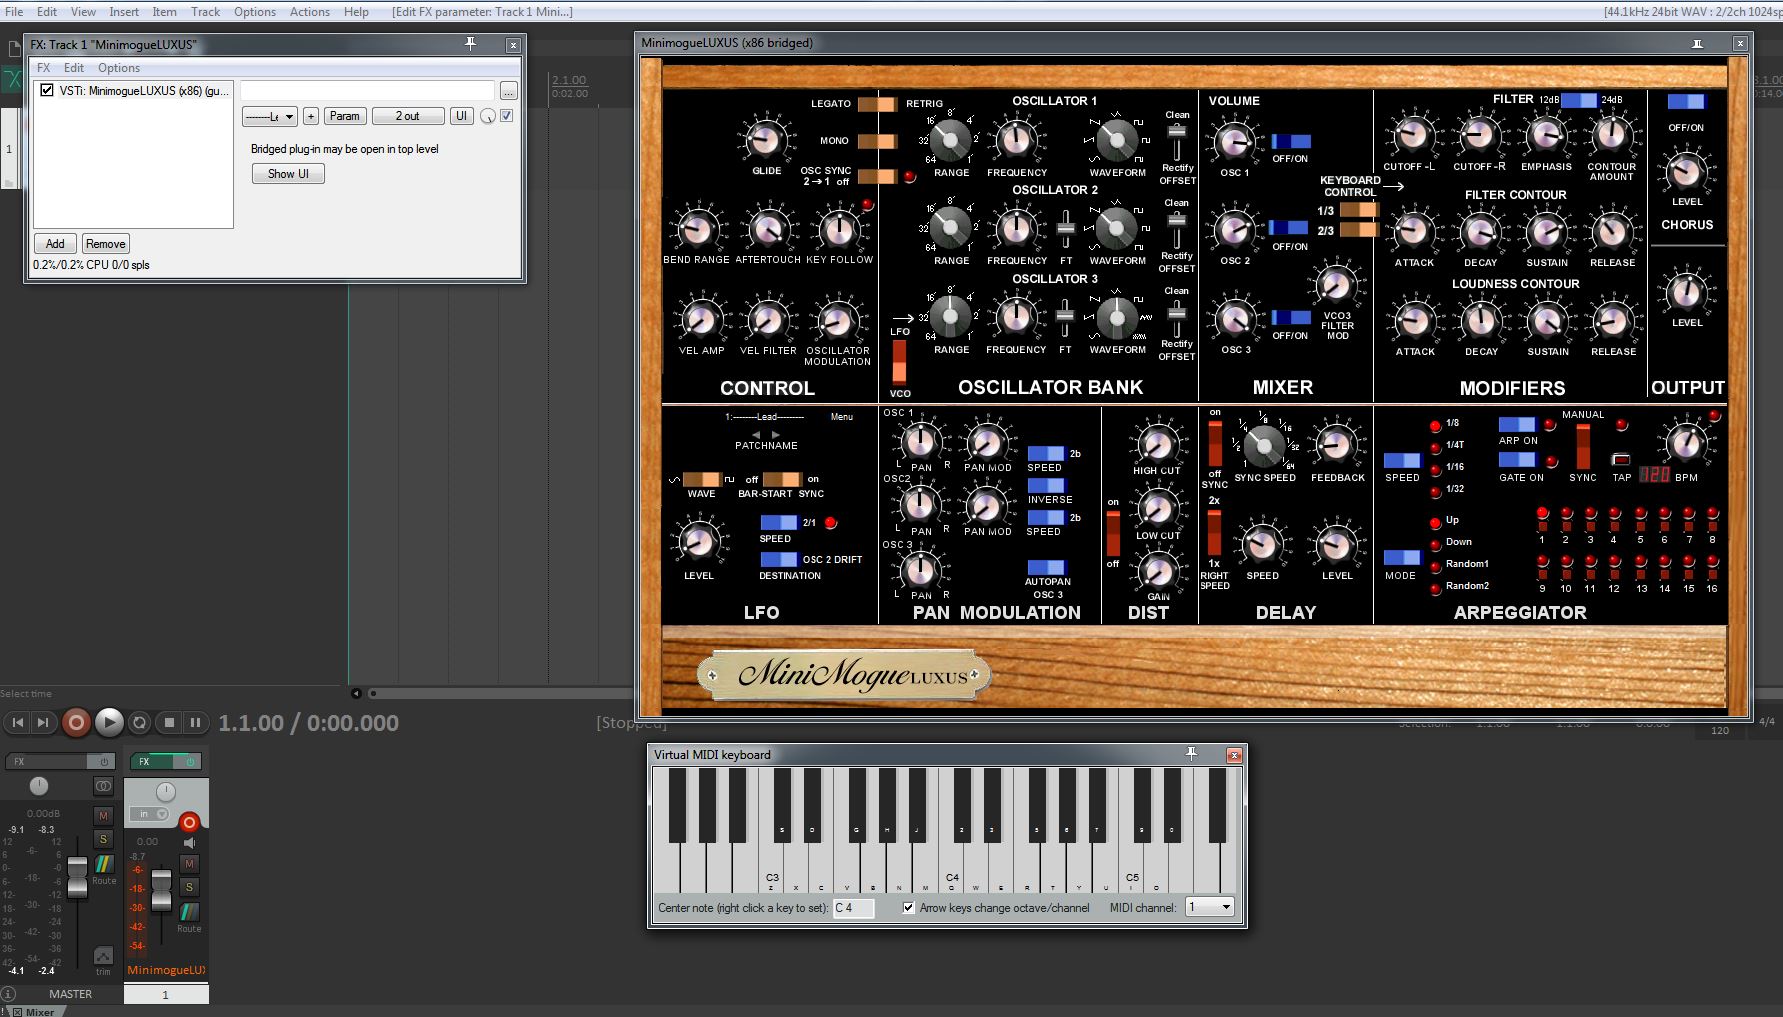Pin the FX Track 1 window
This screenshot has height=1017, width=1783.
[x=470, y=44]
